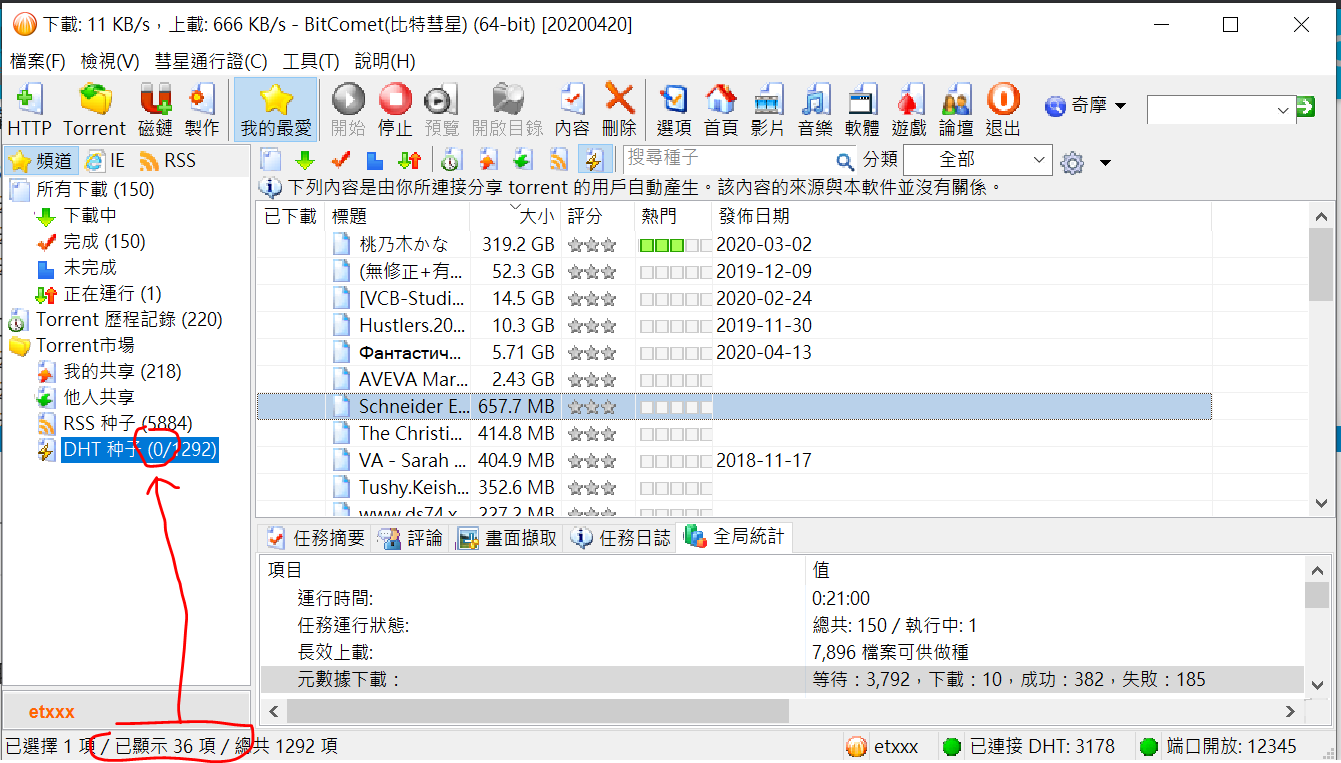Viewport: 1341px width, 763px height.
Task: Click the 停止 stop button
Action: coord(395,110)
